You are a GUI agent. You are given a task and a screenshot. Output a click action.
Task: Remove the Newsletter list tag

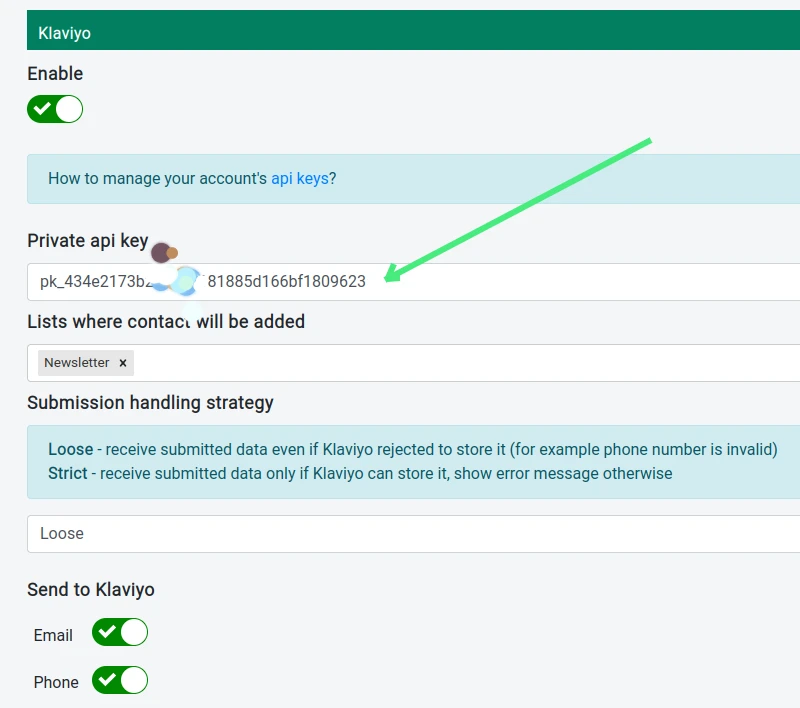click(123, 363)
